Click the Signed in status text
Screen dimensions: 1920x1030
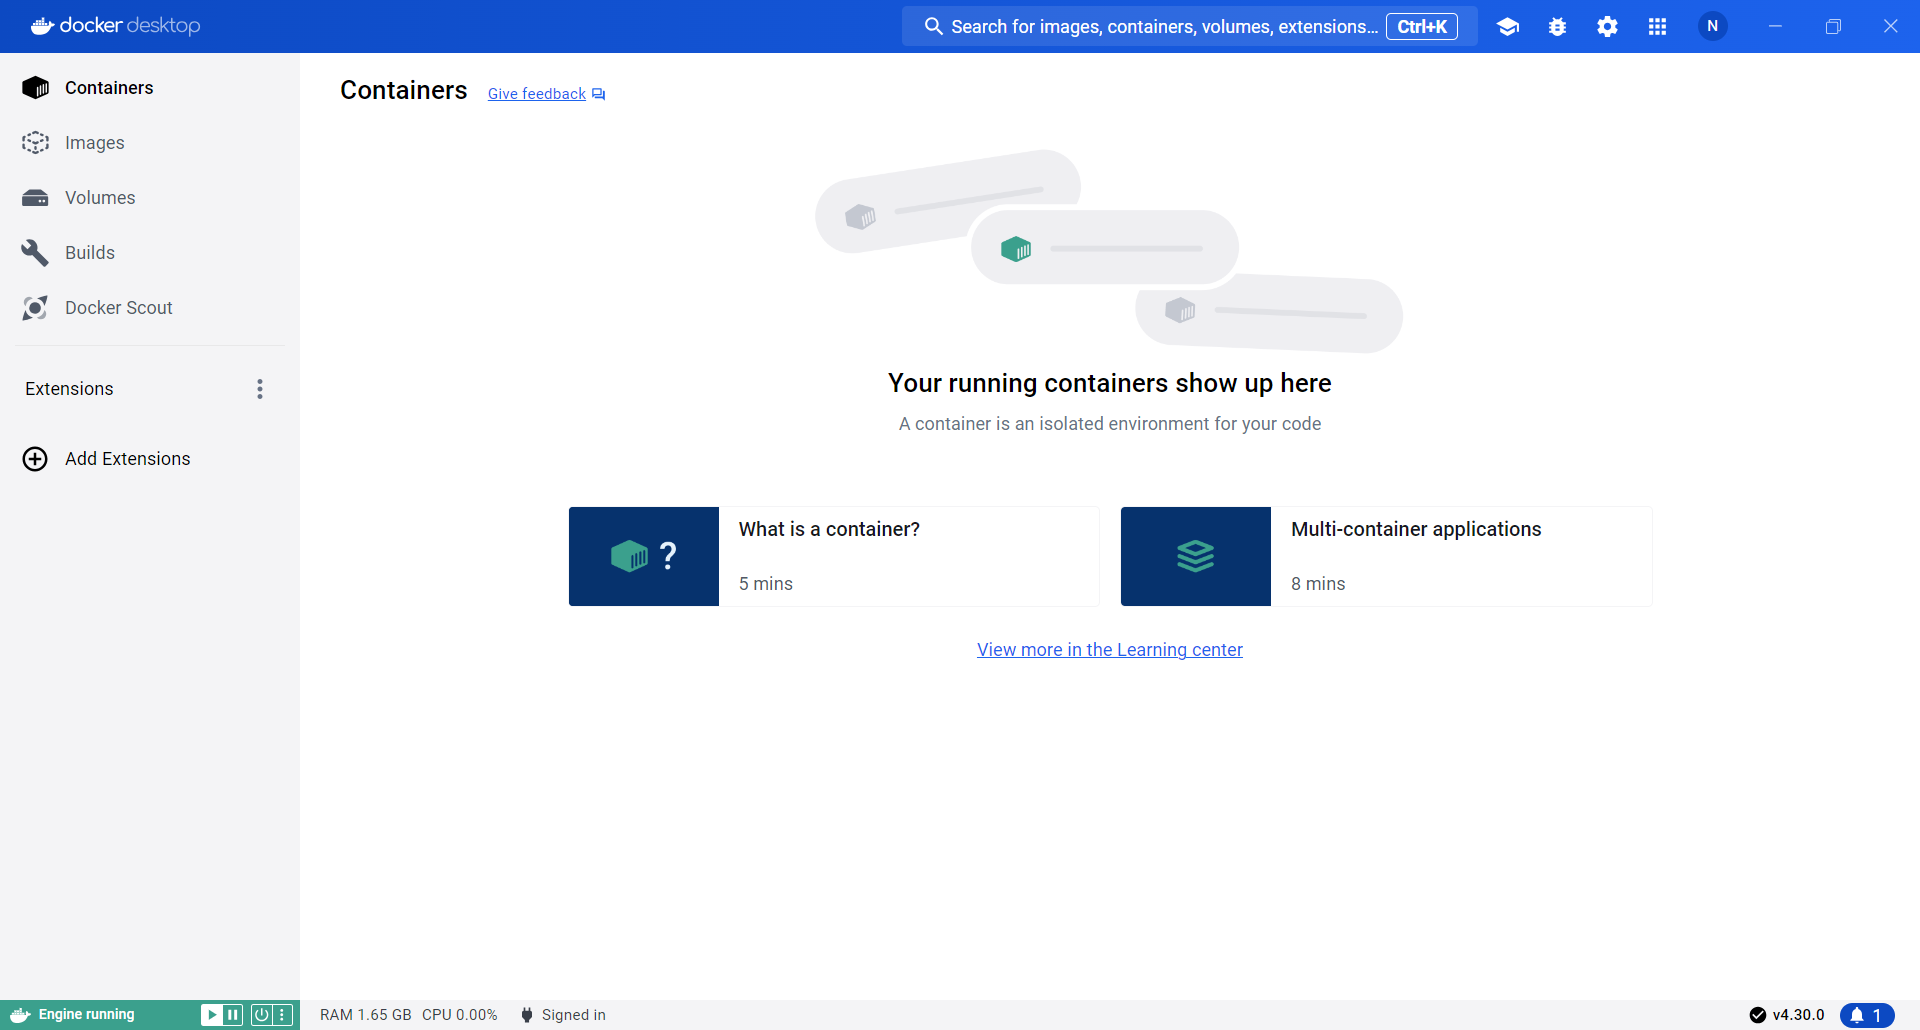point(574,1015)
